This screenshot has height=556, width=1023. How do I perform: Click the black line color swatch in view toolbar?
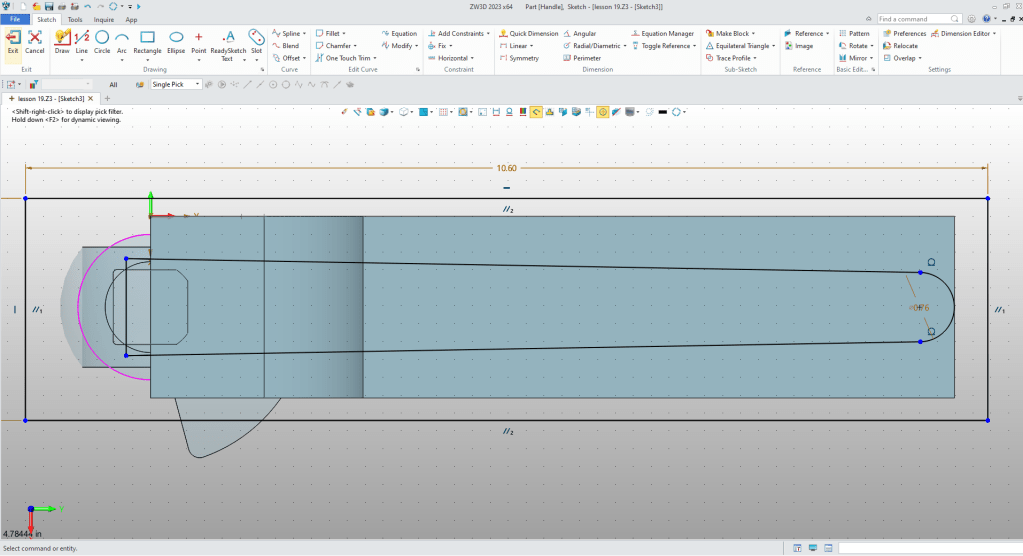click(663, 112)
